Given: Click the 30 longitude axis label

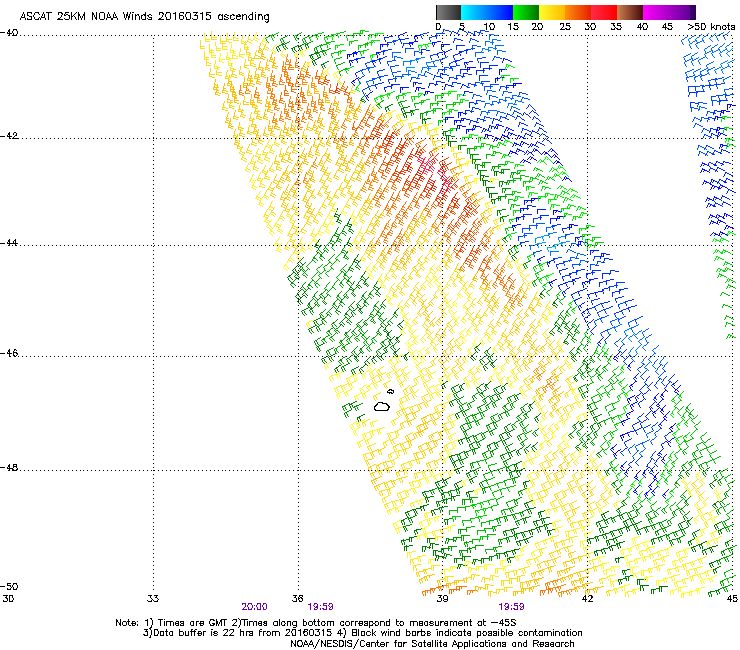Looking at the screenshot, I should point(8,599).
